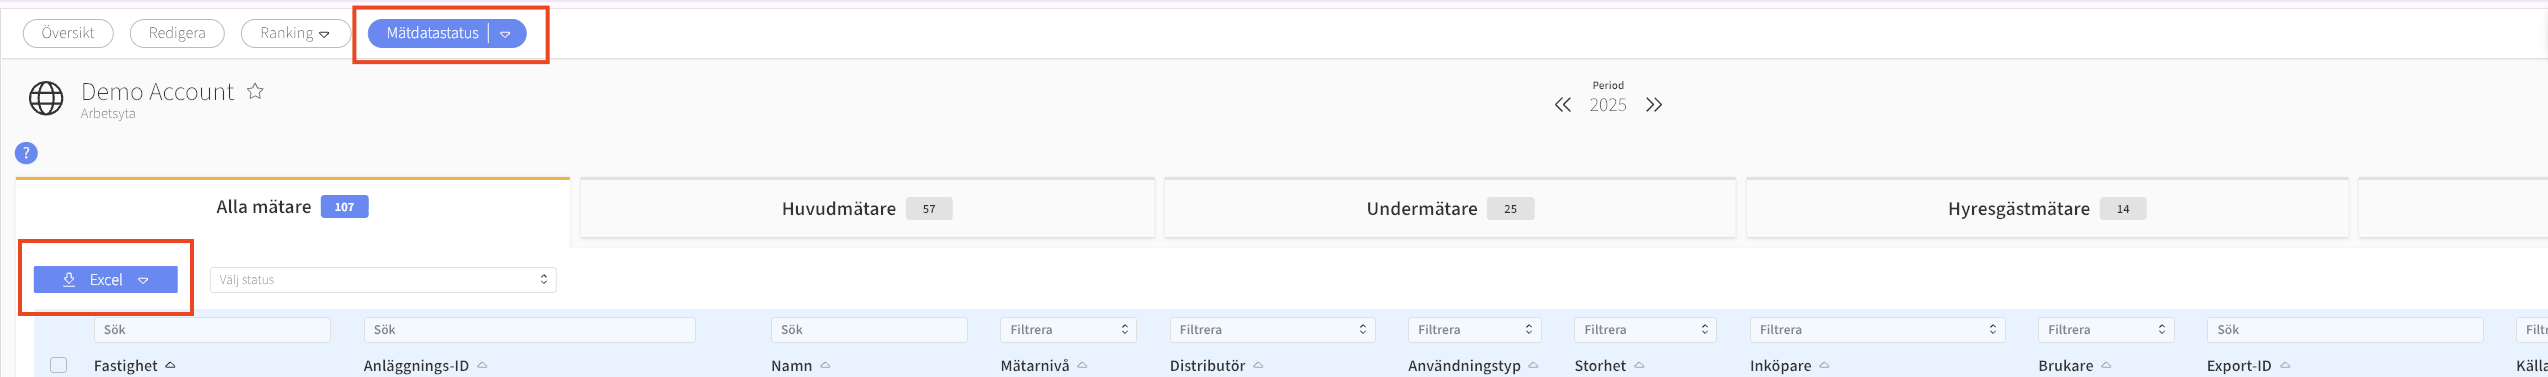Image resolution: width=2548 pixels, height=377 pixels.
Task: Open the Användningstyp Filtrera dropdown
Action: click(x=1474, y=330)
